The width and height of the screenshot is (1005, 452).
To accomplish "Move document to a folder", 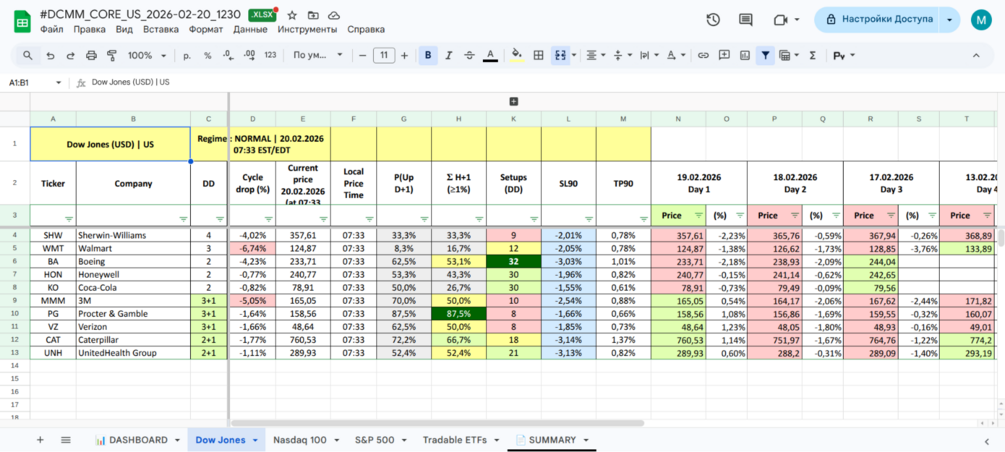I will (313, 15).
